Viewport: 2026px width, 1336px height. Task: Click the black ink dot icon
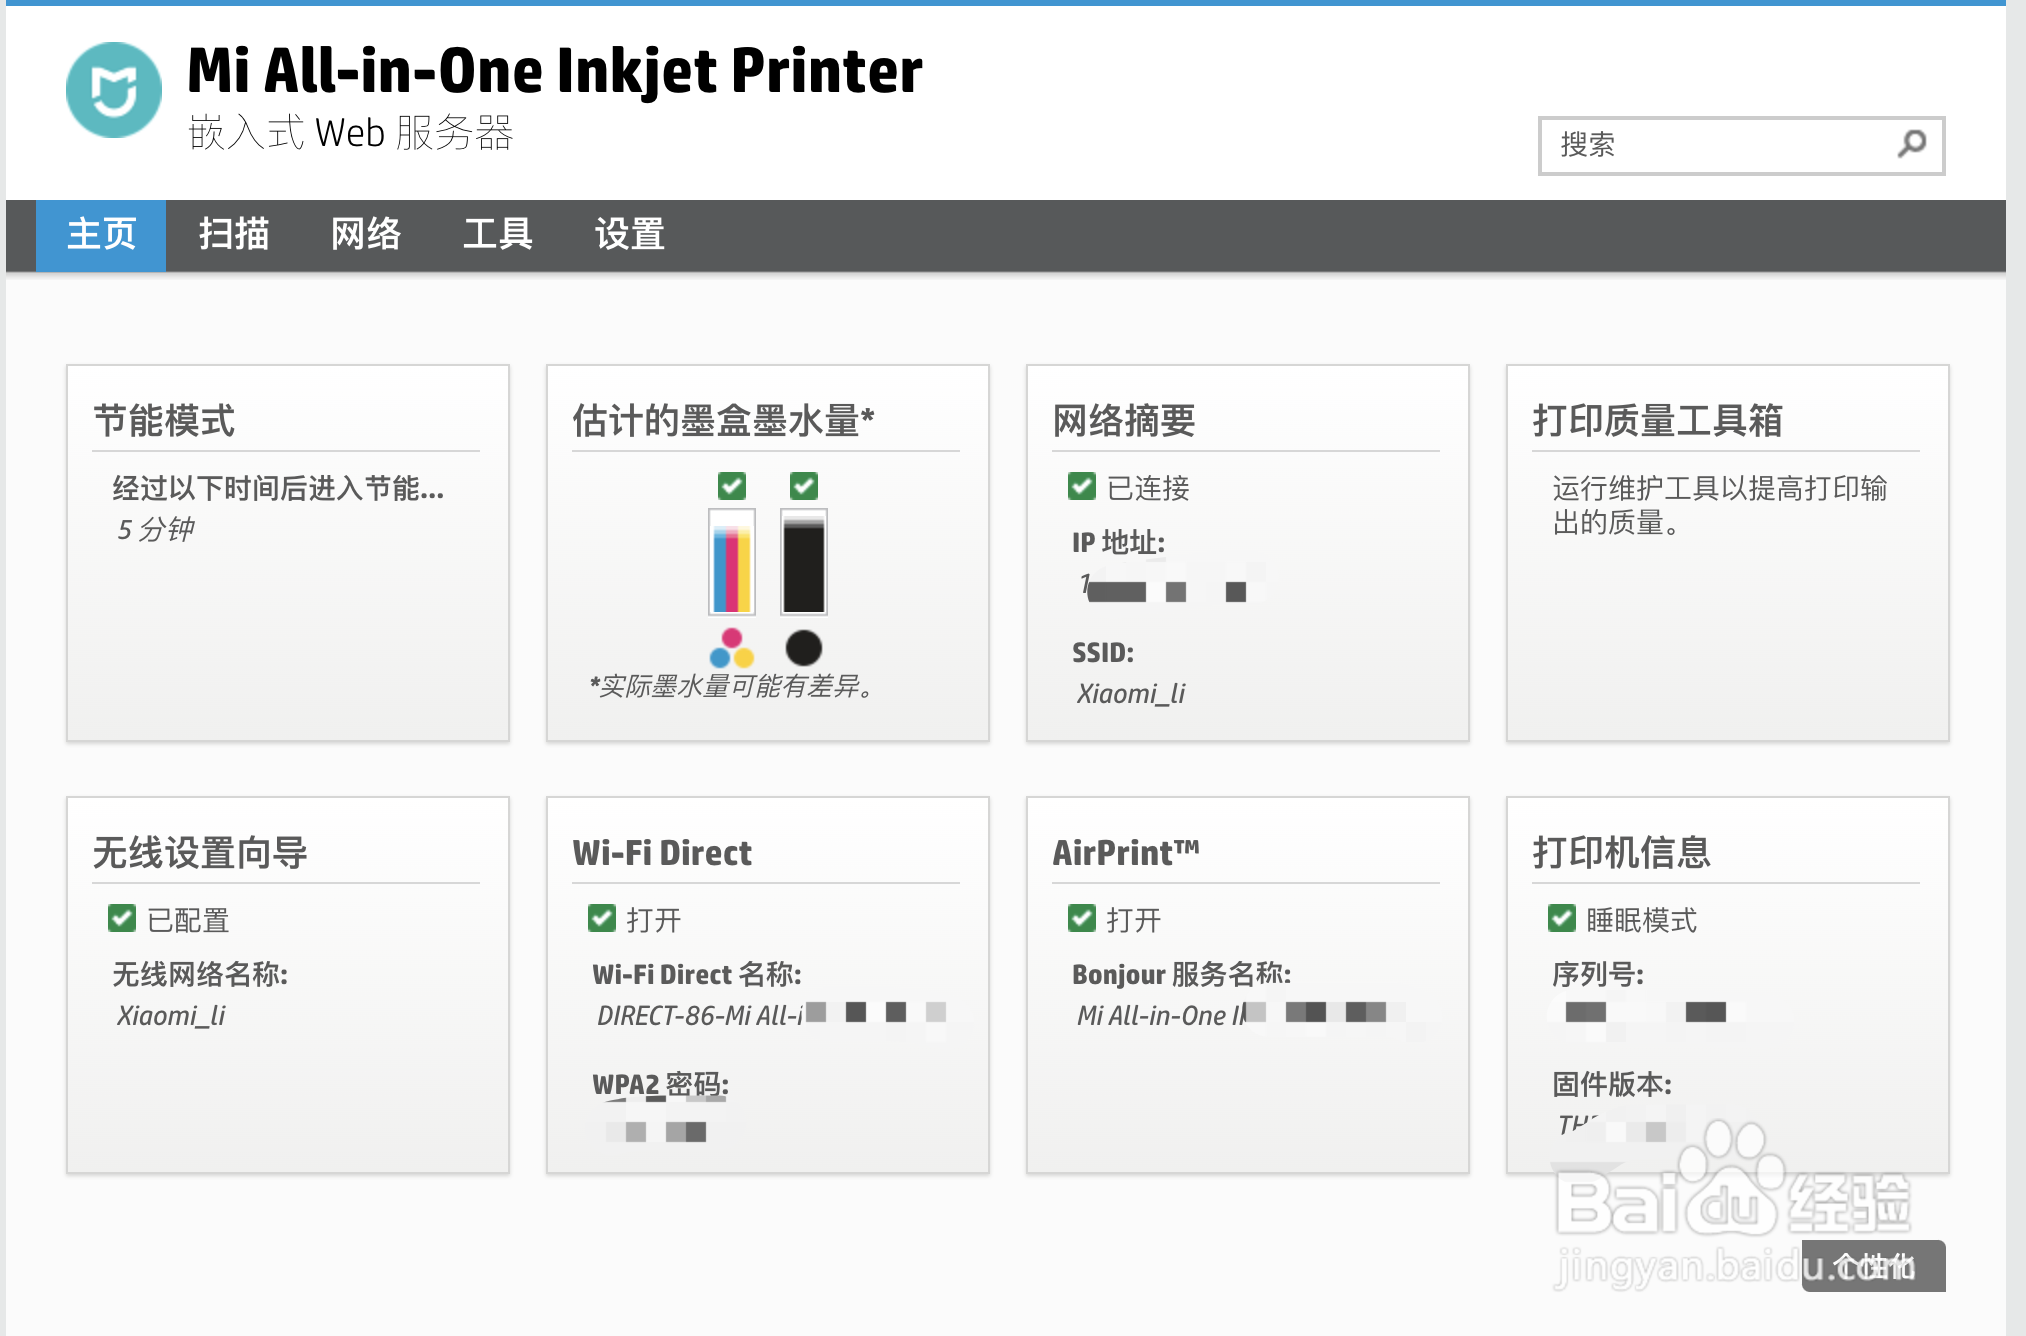pyautogui.click(x=804, y=648)
